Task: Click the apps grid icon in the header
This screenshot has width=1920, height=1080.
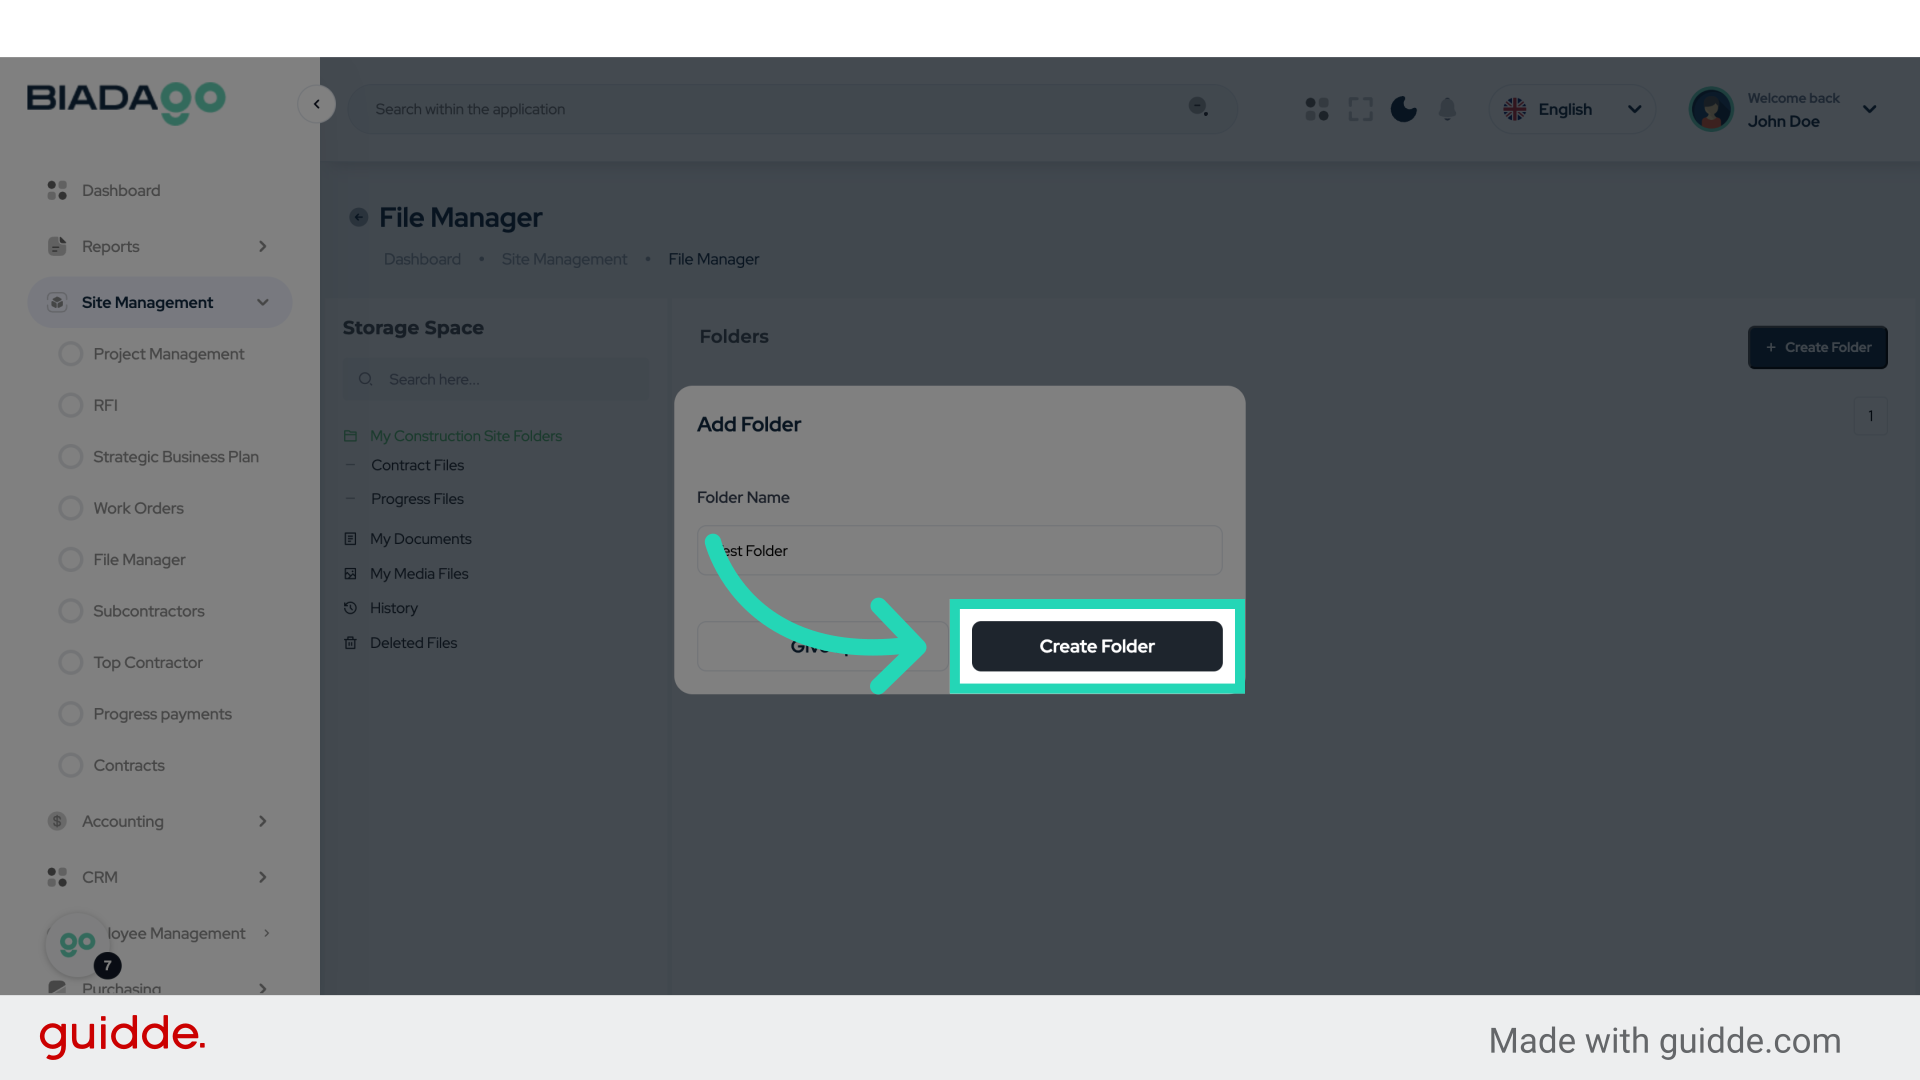Action: [1316, 109]
